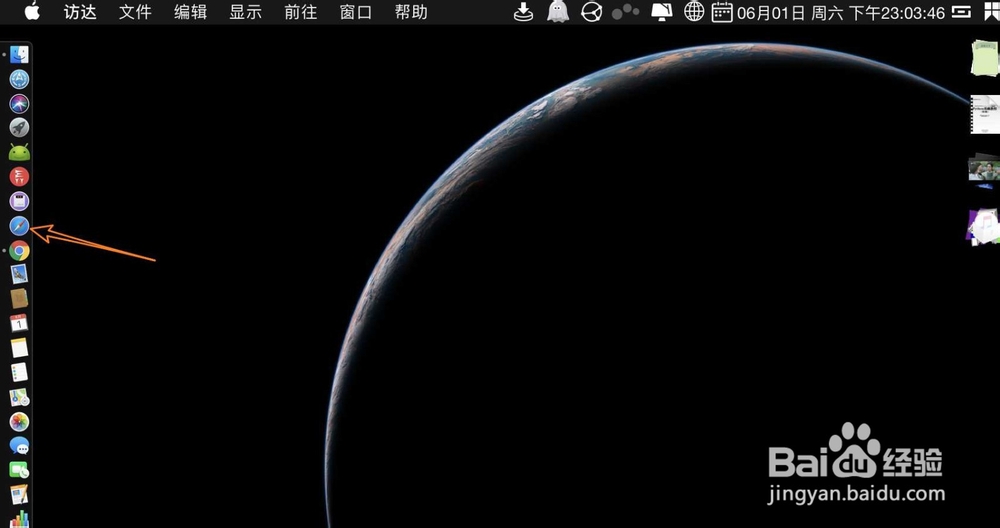Screen dimensions: 1000x528
Task: Open the green sticky notes desktop stack
Action: point(985,59)
